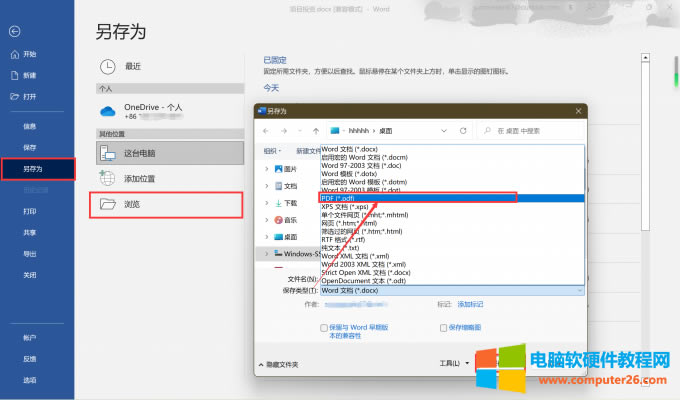Enable 保留与 Word 早期版本的兼容性 checkbox
Viewport: 680px width, 400px height.
(324, 328)
